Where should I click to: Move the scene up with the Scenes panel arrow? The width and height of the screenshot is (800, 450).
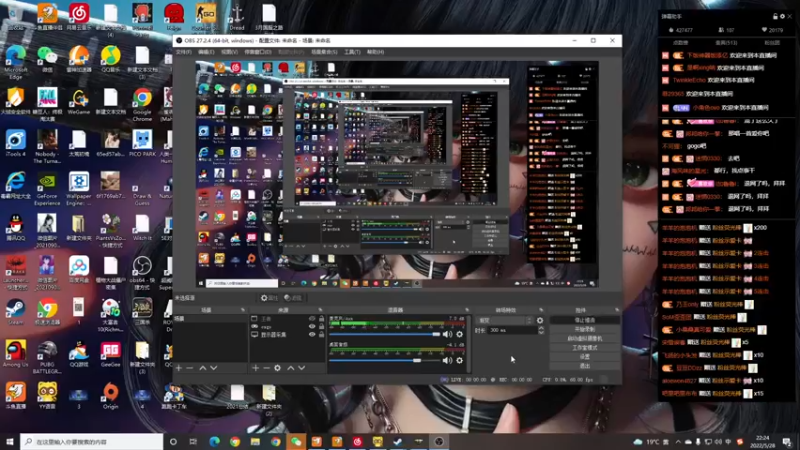click(x=203, y=368)
